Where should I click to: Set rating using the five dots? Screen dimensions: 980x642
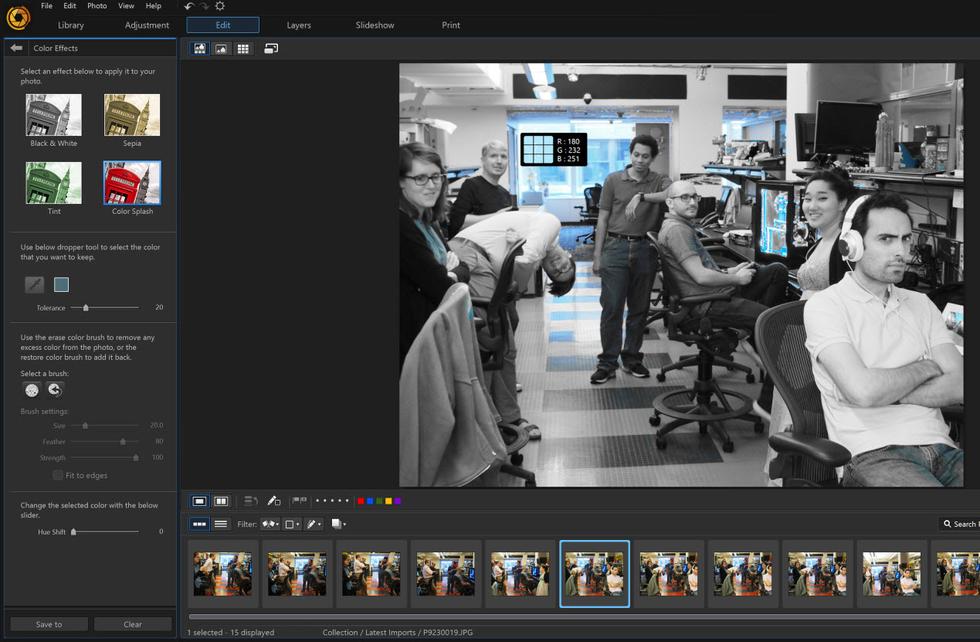[332, 501]
